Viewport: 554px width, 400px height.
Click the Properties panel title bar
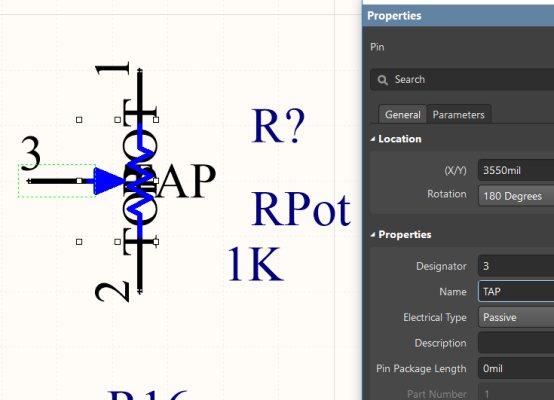[458, 16]
